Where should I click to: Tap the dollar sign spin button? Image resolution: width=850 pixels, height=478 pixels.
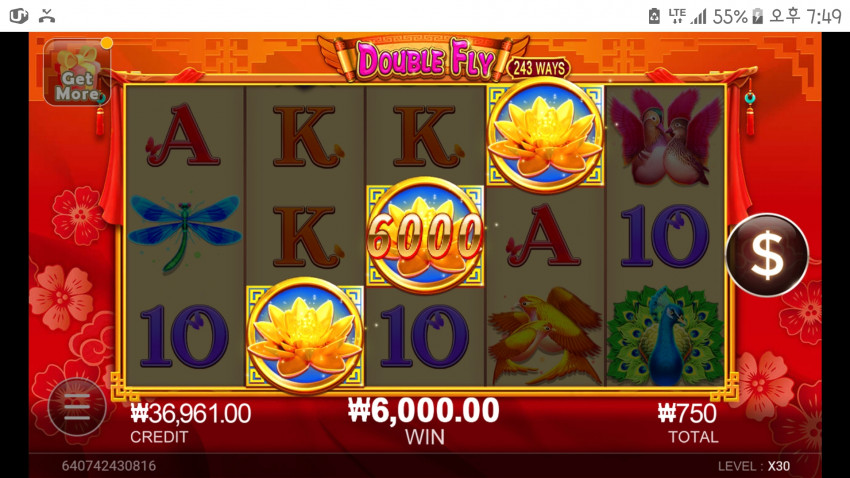click(x=767, y=255)
